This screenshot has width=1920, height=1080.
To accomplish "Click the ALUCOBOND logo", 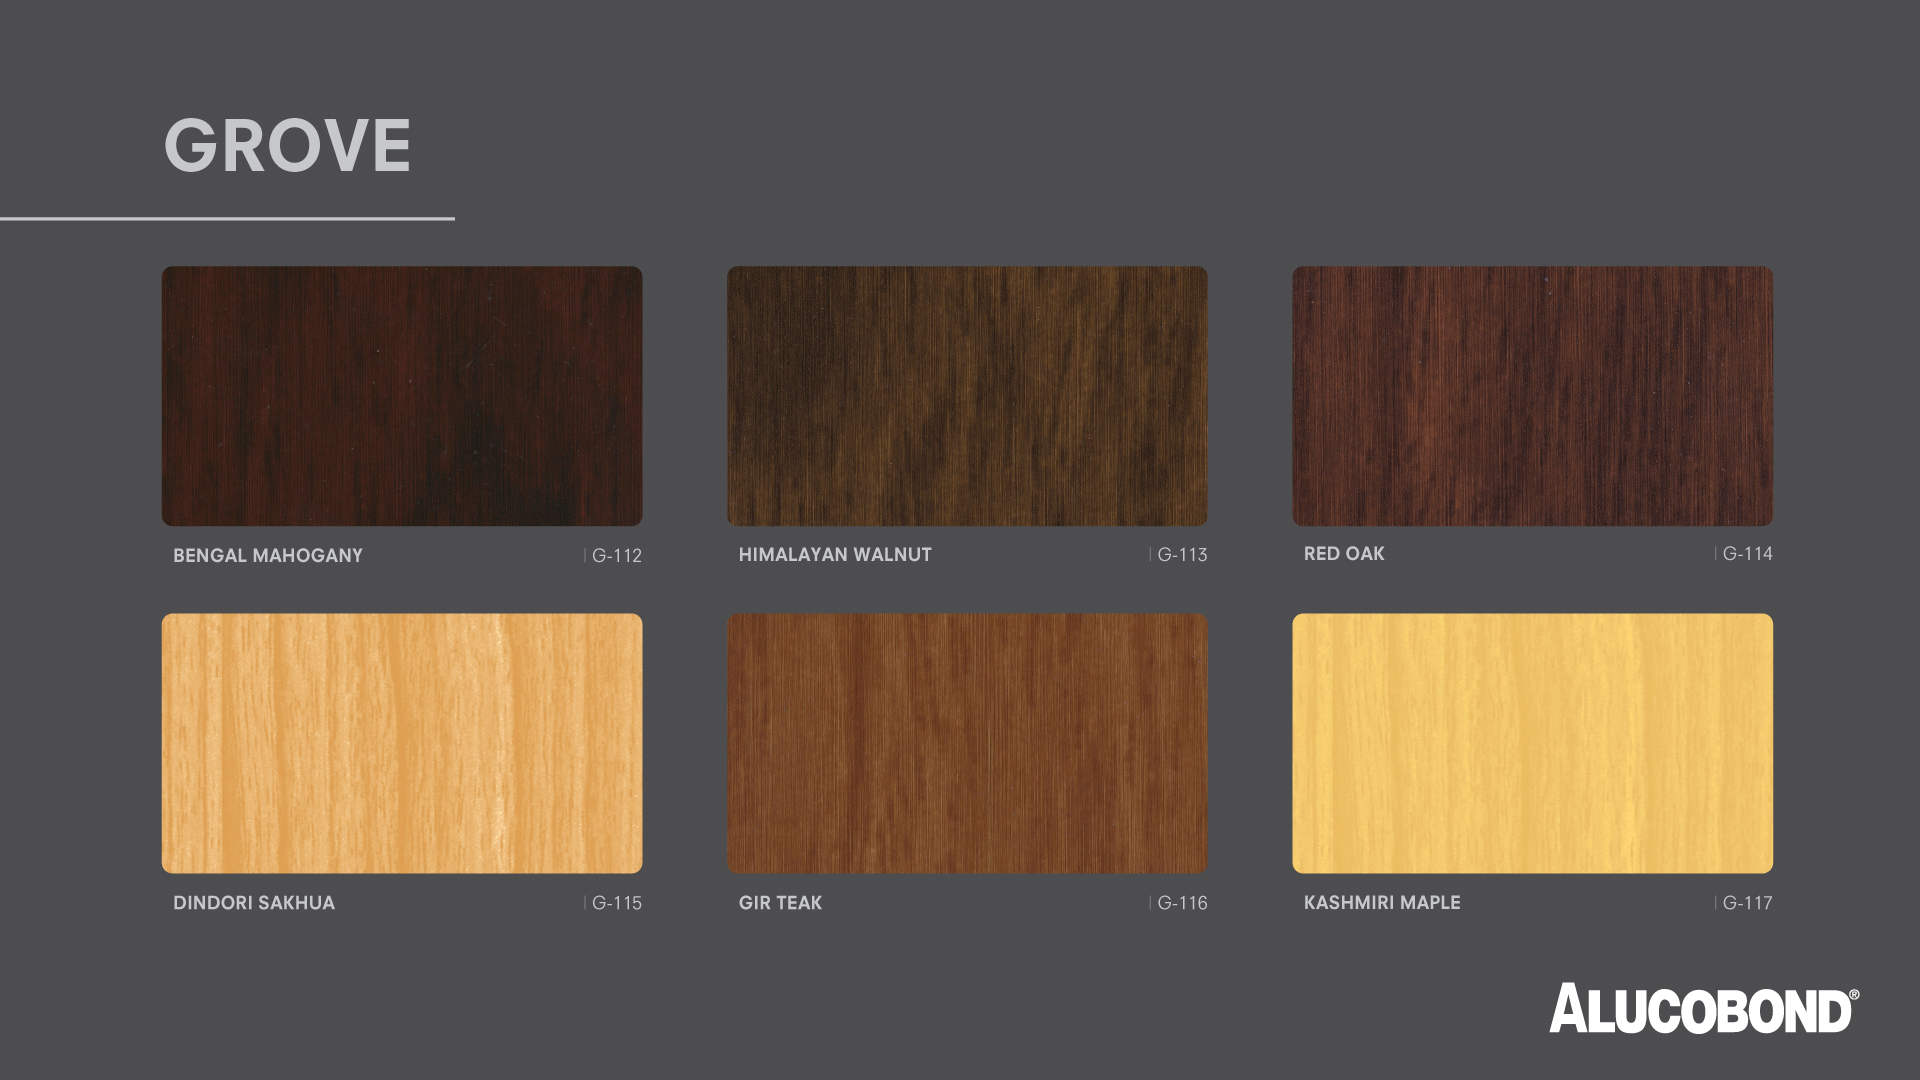I will 1704,1008.
